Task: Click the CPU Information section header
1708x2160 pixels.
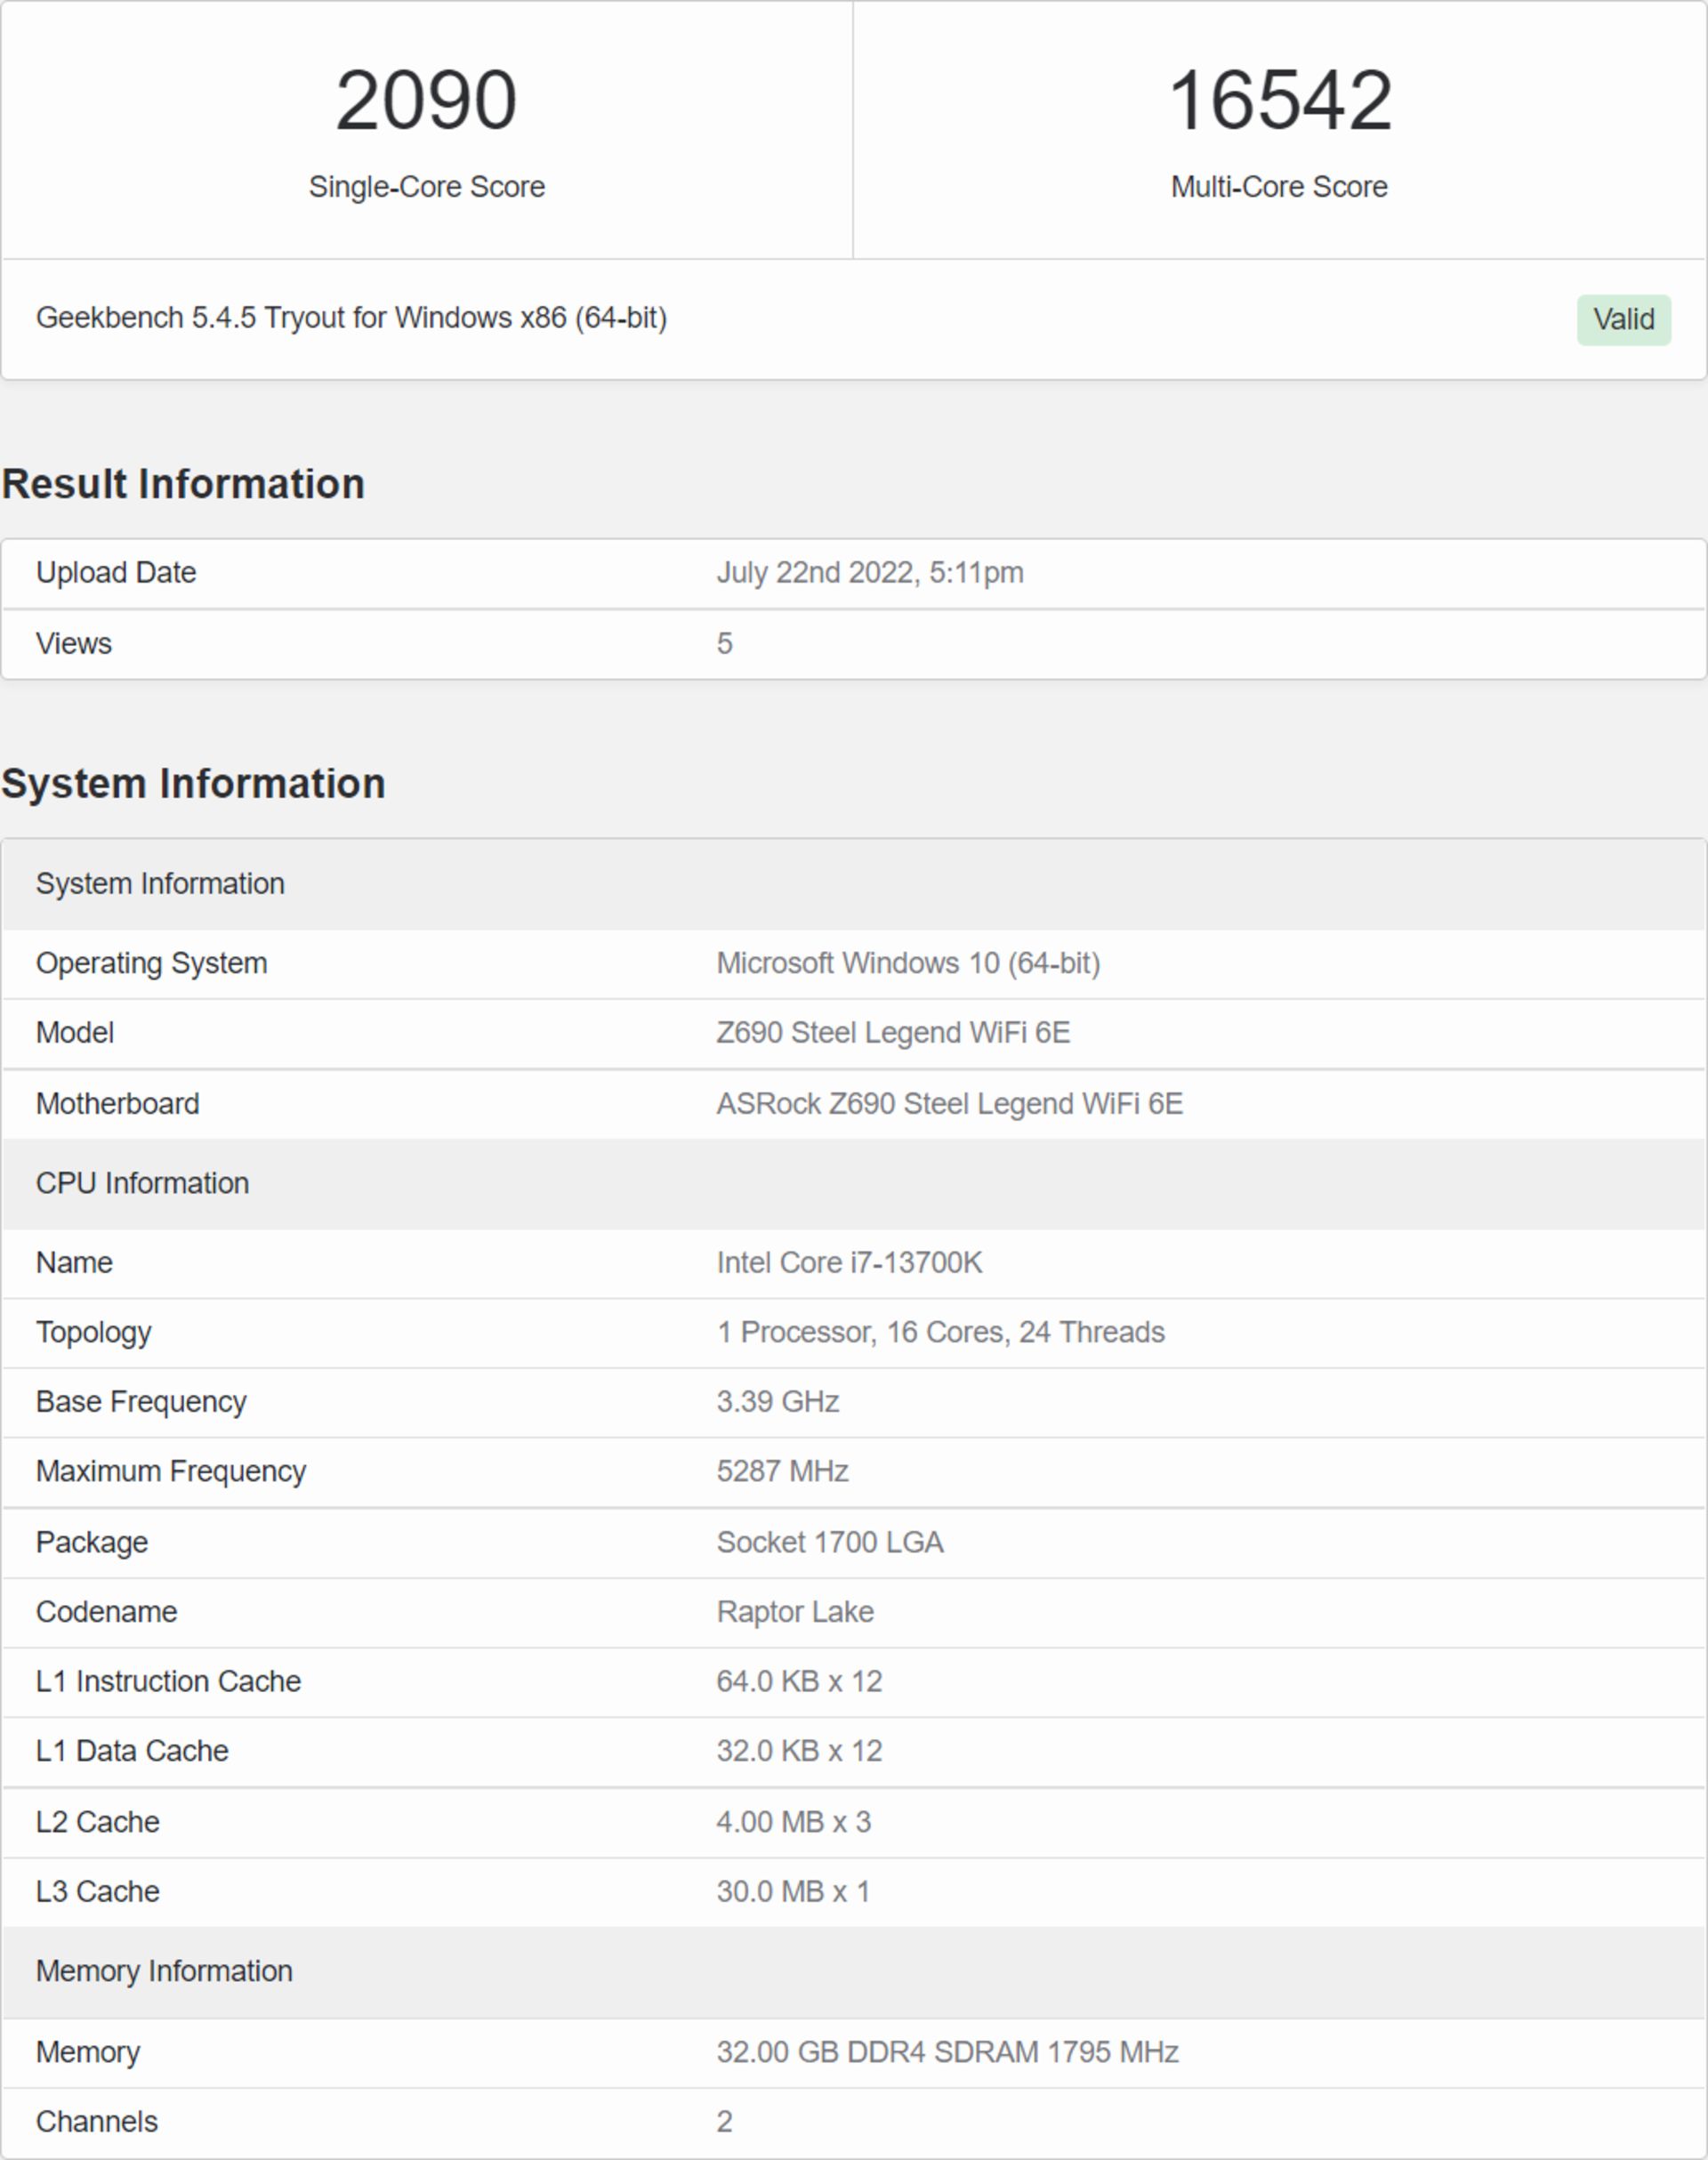Action: tap(142, 1183)
